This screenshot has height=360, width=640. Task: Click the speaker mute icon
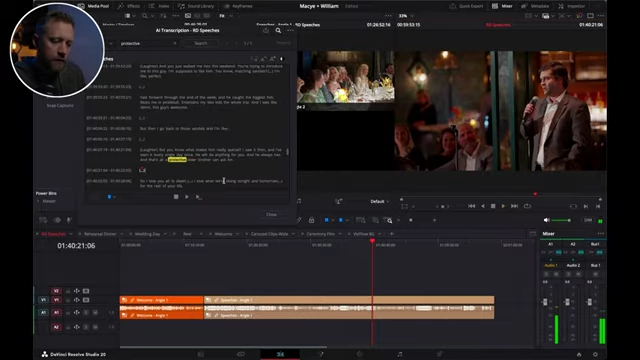[x=547, y=220]
